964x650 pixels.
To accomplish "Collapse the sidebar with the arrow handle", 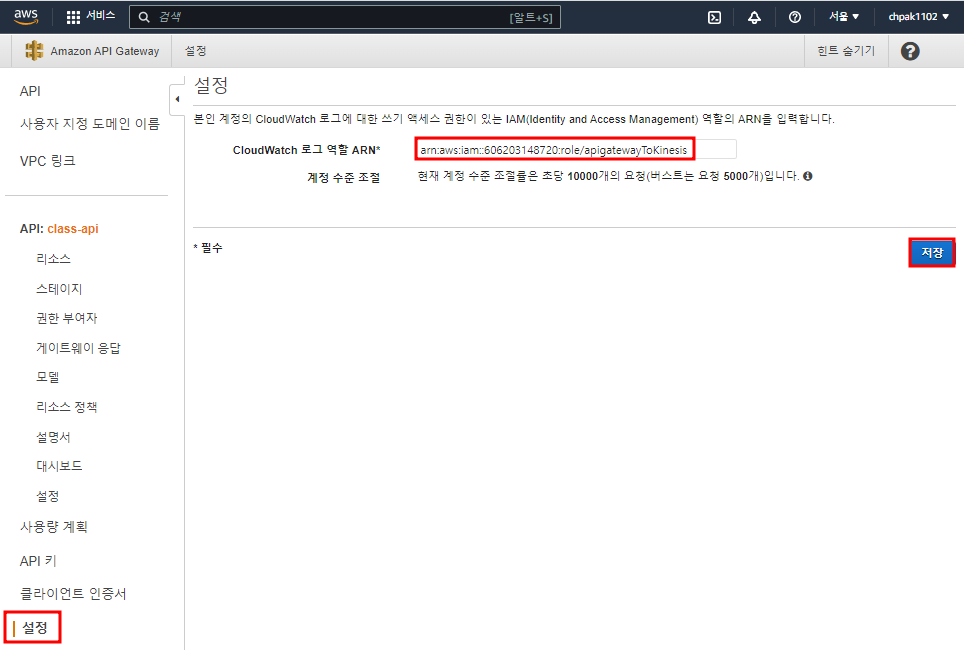I will 177,99.
